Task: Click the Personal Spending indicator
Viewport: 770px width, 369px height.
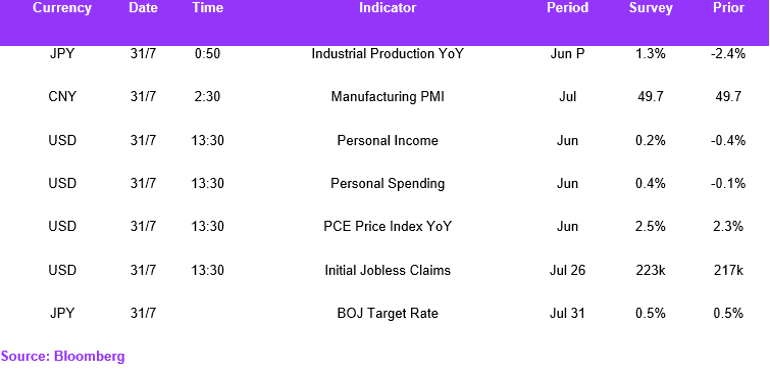Action: click(x=387, y=184)
